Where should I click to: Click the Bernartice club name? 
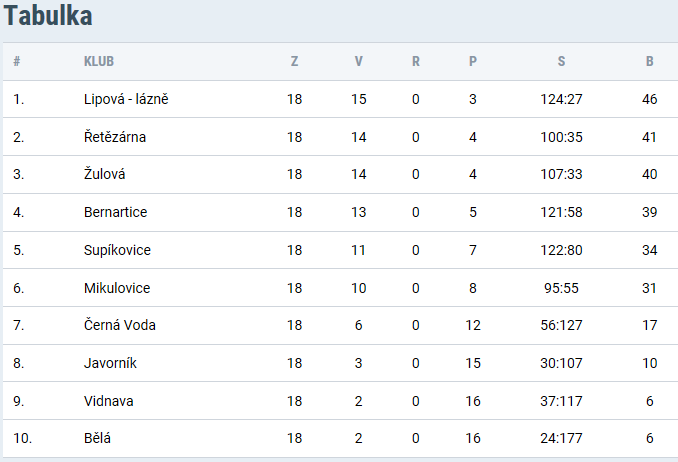pos(115,212)
